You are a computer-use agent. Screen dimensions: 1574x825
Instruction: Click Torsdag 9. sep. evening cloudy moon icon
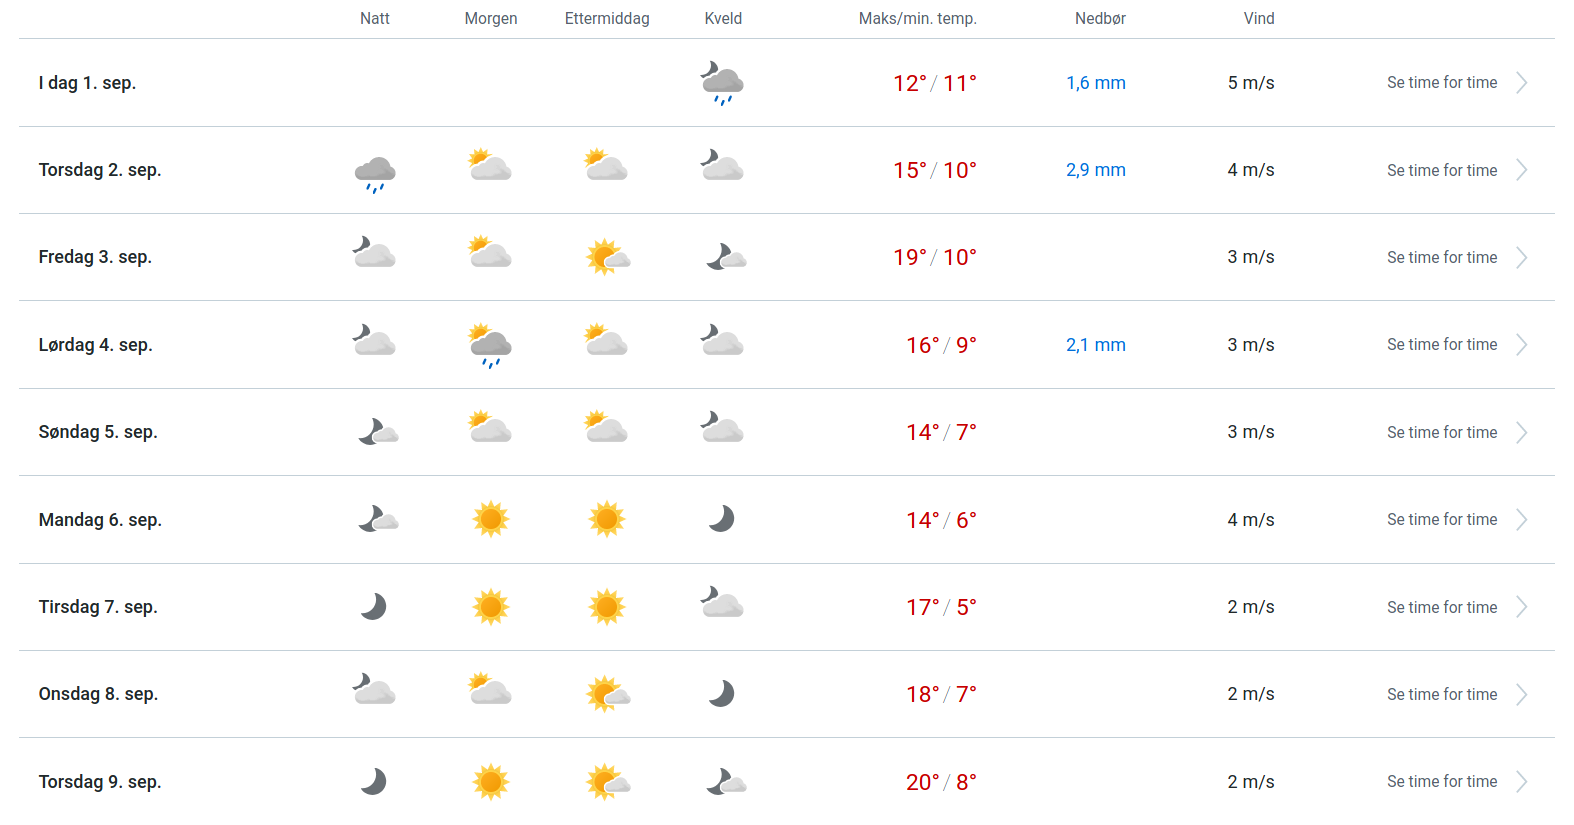(x=725, y=782)
